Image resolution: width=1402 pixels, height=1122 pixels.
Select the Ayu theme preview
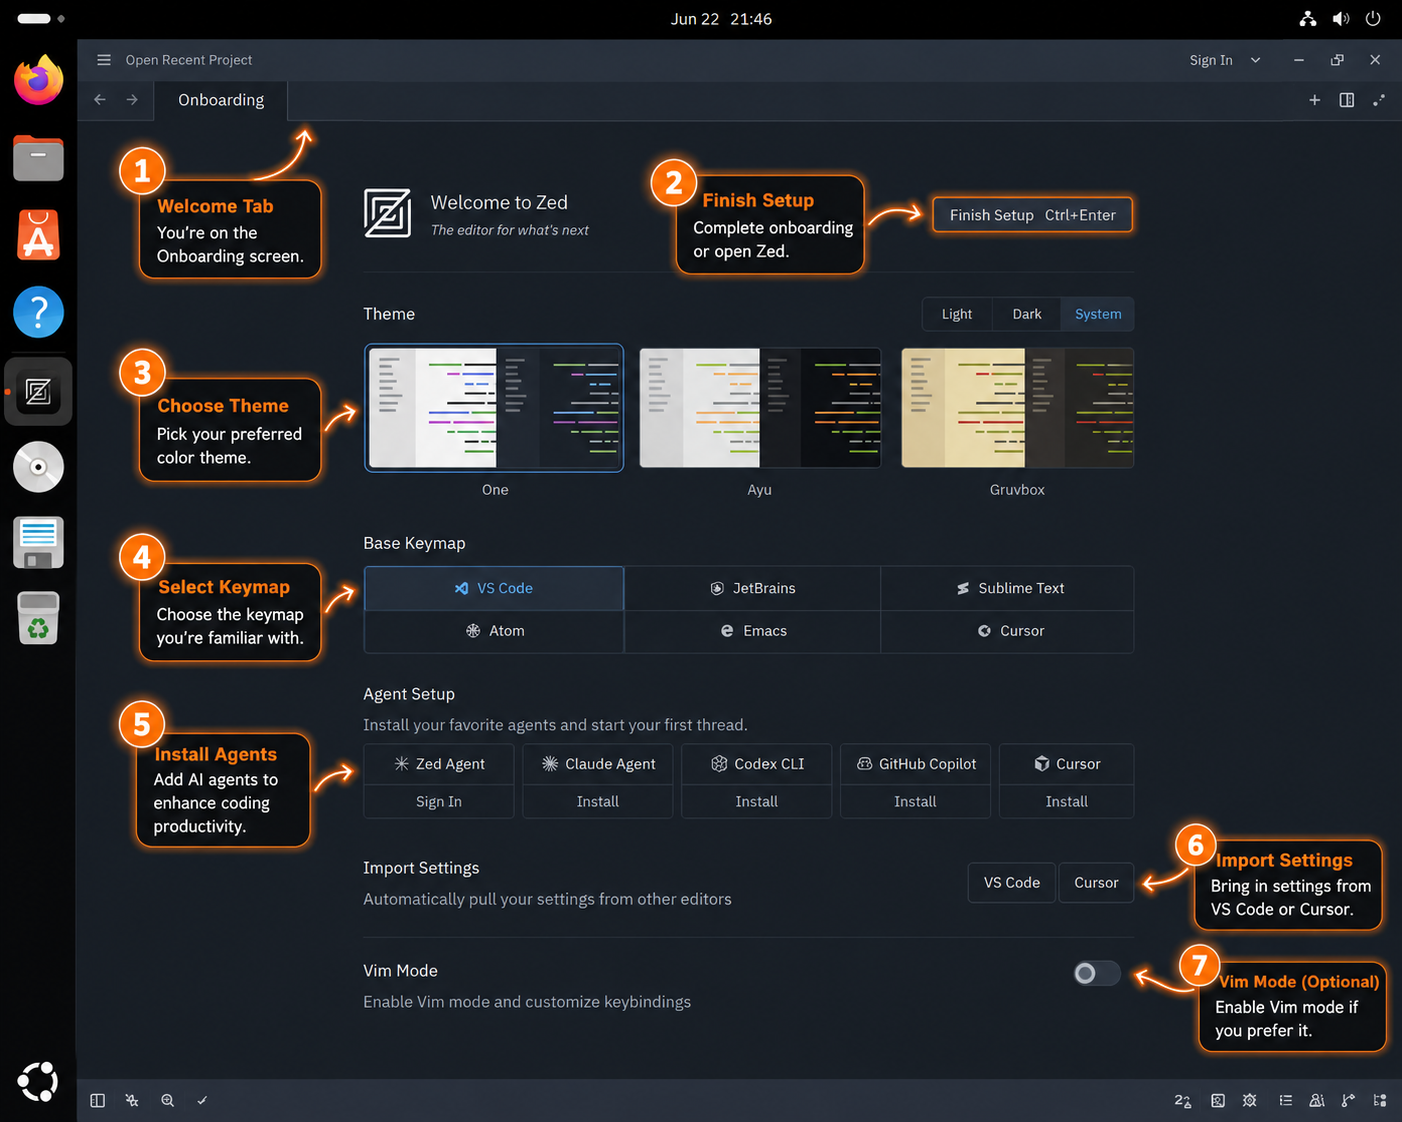[x=760, y=408]
